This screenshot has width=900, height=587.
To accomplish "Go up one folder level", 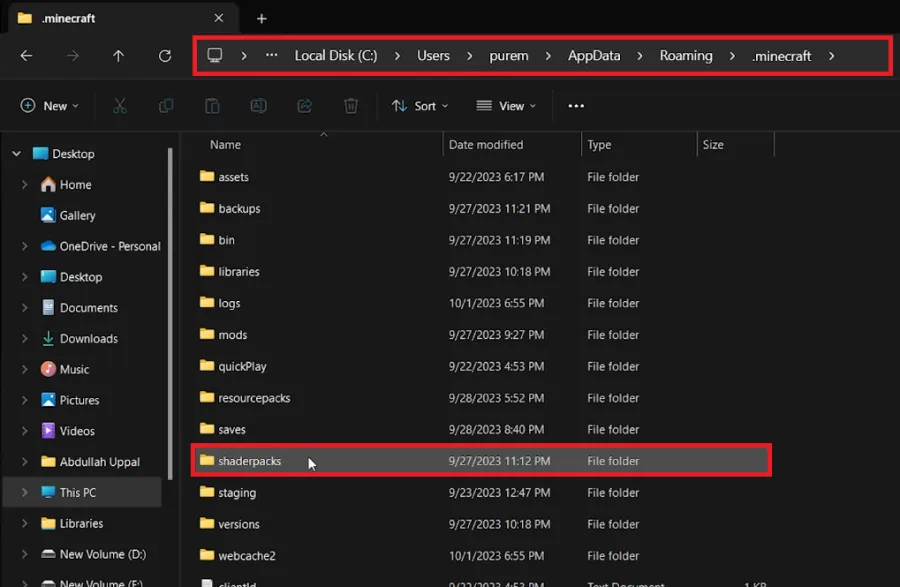I will (118, 56).
